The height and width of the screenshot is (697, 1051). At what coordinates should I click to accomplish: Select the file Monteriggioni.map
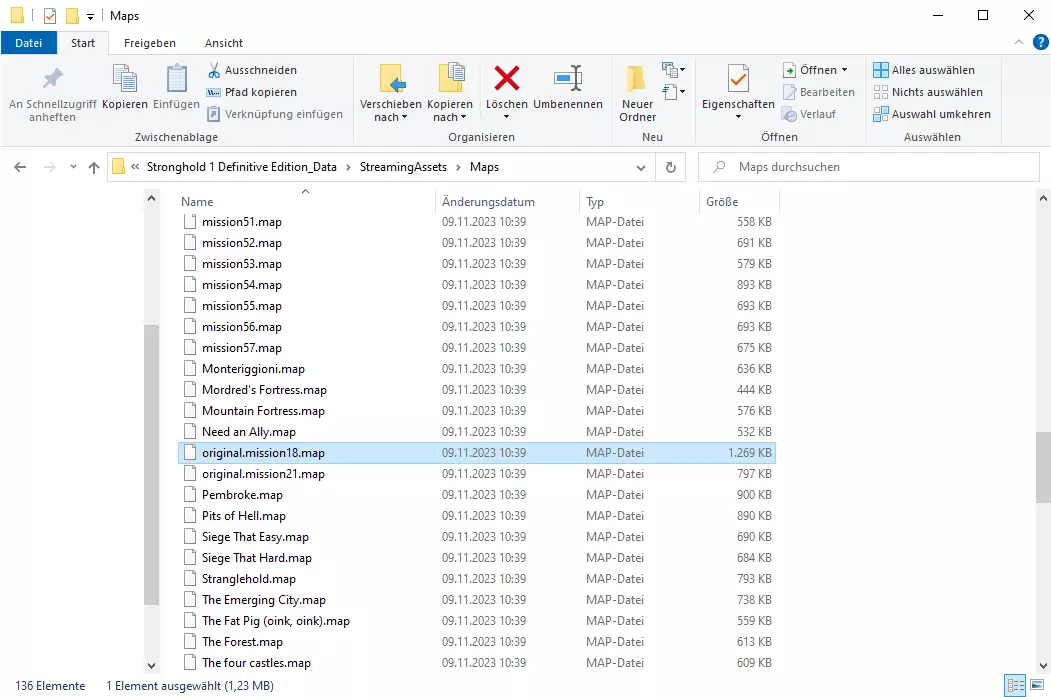coord(477,369)
